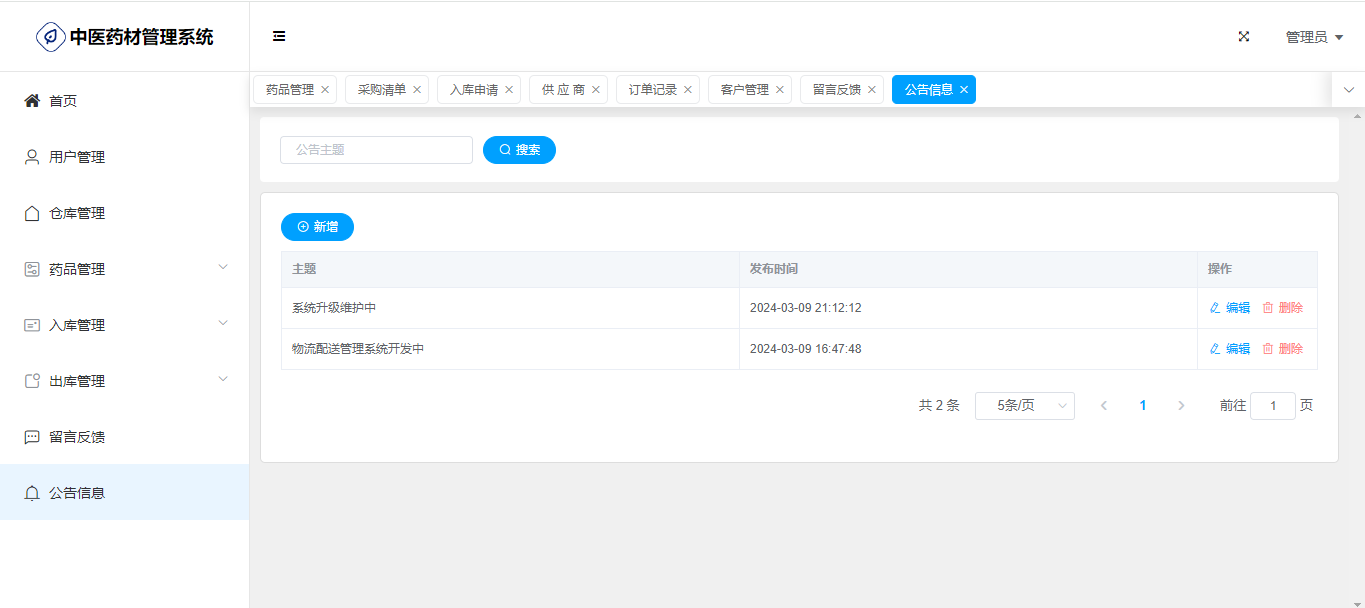Open 用户管理 in the sidebar
The height and width of the screenshot is (608, 1365).
77,157
